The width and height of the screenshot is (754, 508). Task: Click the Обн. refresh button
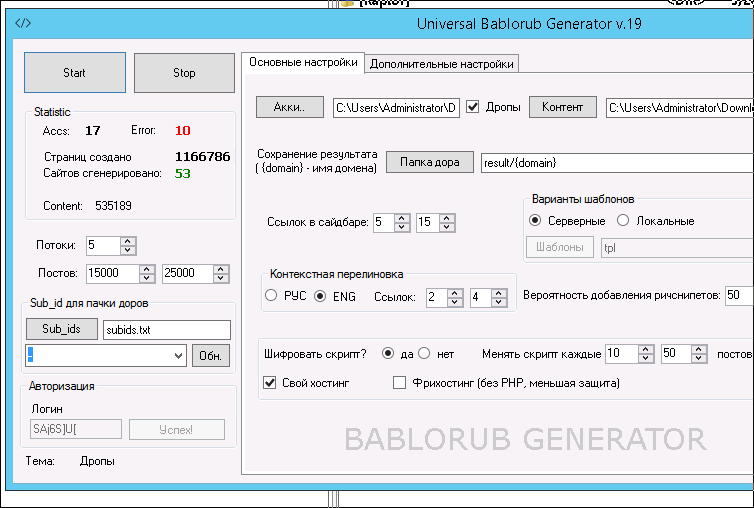211,356
